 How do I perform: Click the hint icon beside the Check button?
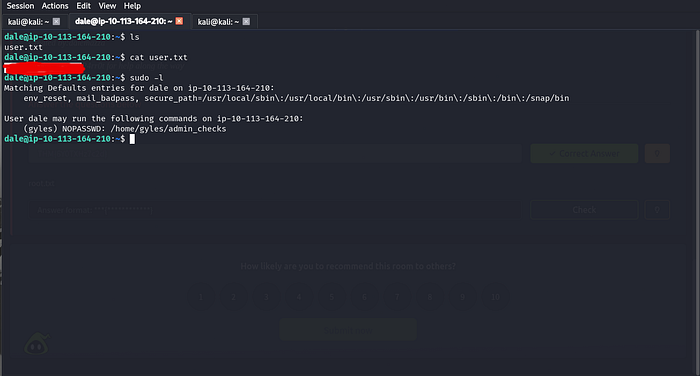pyautogui.click(x=657, y=210)
